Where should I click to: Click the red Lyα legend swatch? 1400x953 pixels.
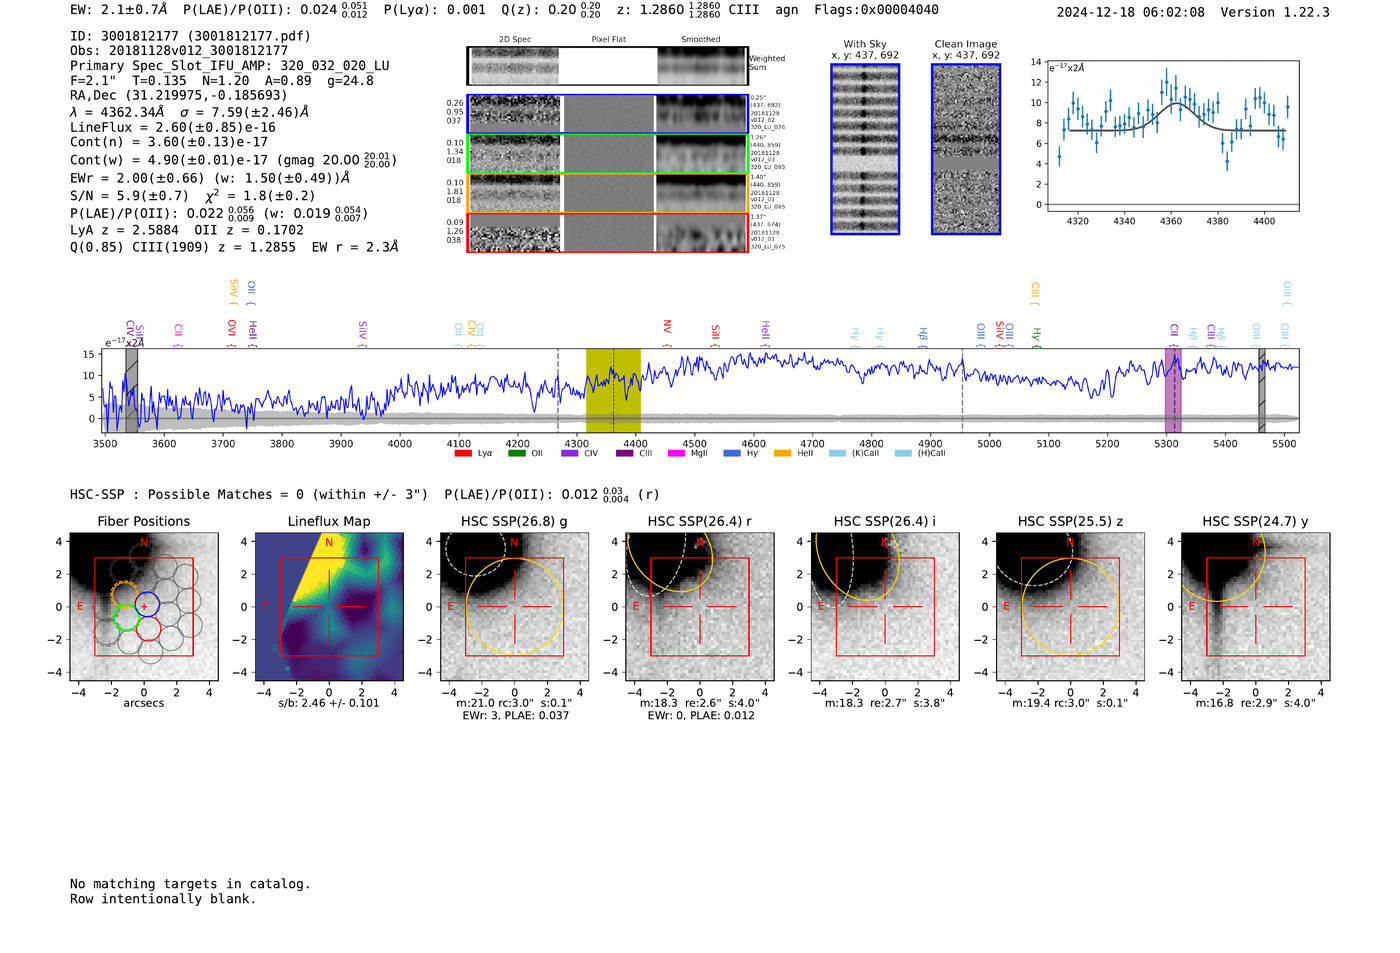(462, 454)
